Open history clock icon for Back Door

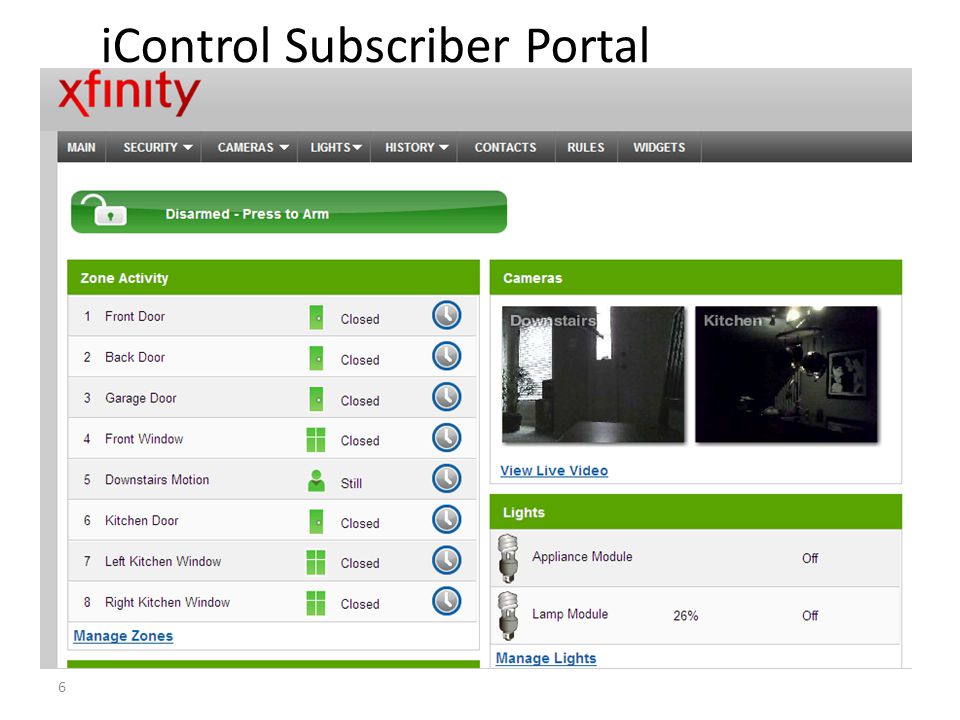coord(446,356)
